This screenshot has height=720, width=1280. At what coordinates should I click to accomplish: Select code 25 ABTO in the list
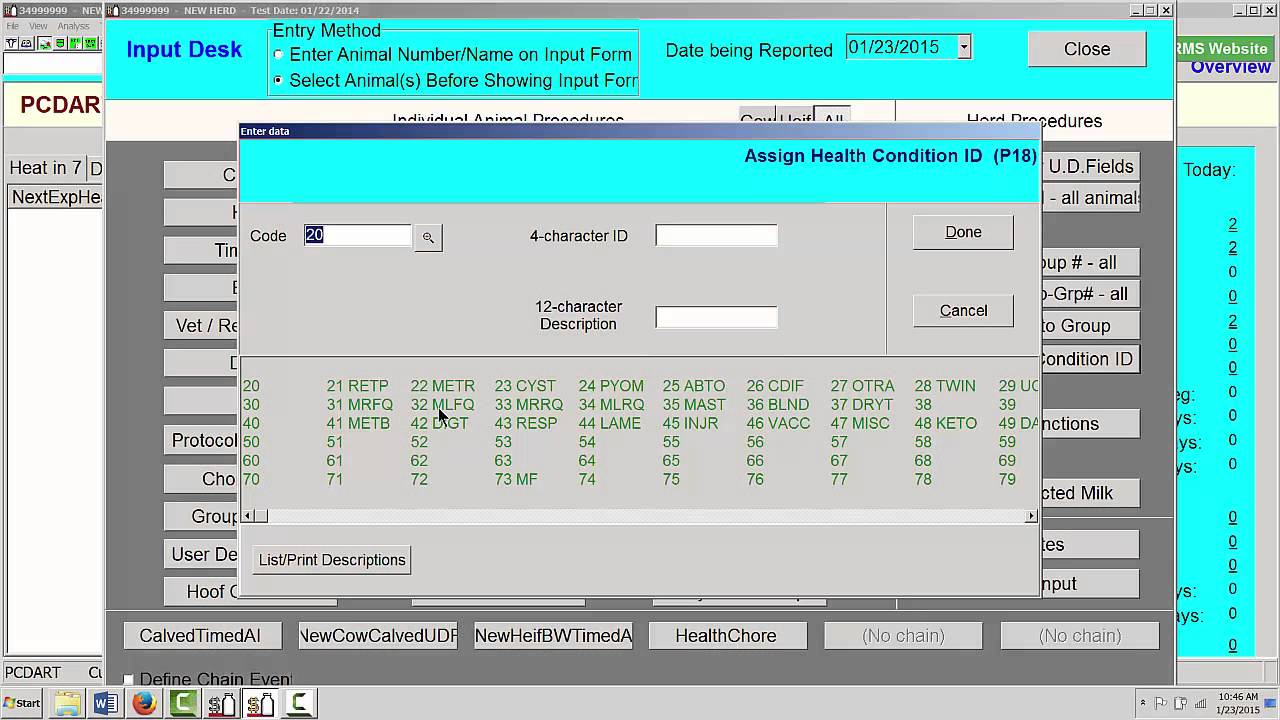pos(693,386)
